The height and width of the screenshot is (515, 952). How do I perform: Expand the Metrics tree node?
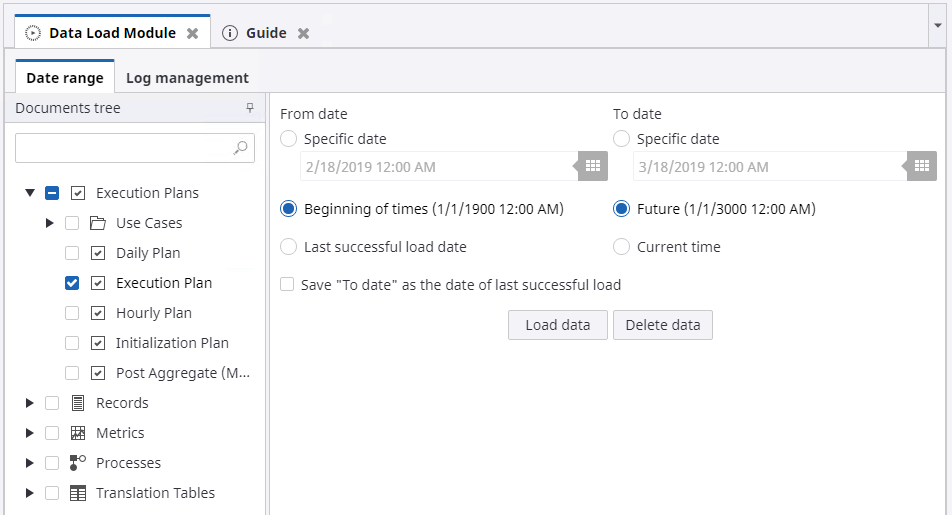pyautogui.click(x=30, y=433)
